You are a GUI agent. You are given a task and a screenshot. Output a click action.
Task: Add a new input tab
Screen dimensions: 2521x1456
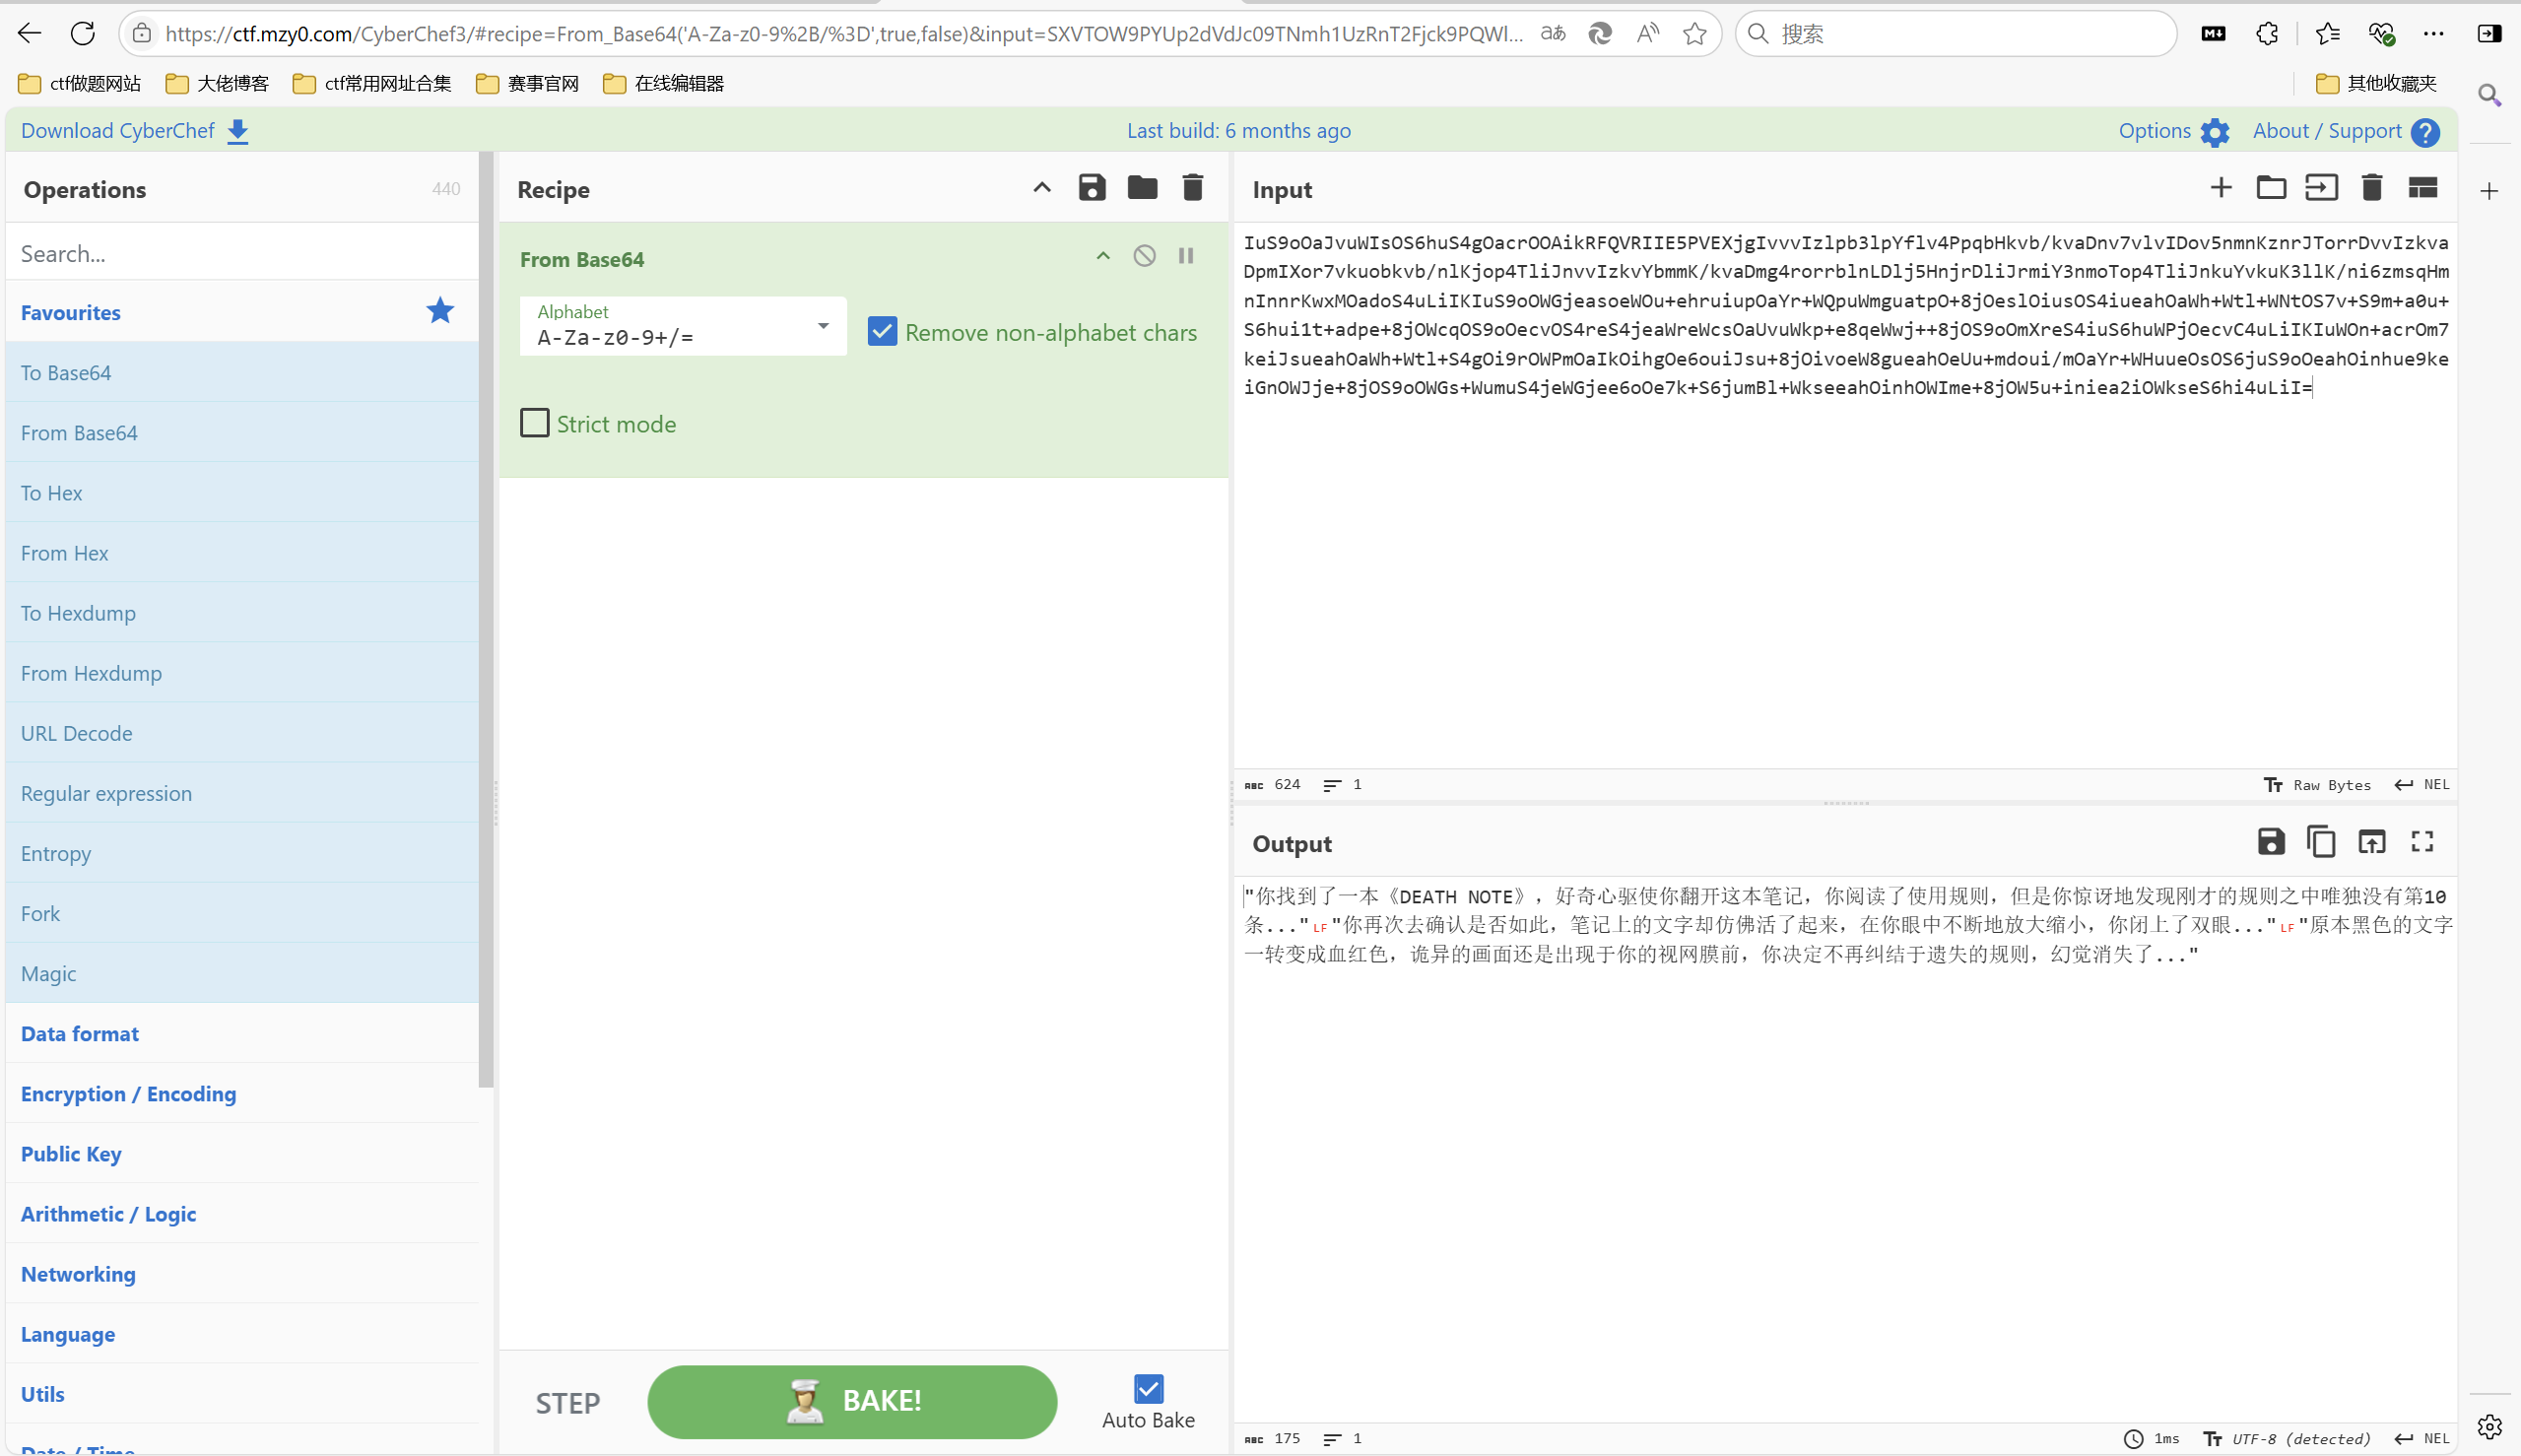coord(2220,188)
